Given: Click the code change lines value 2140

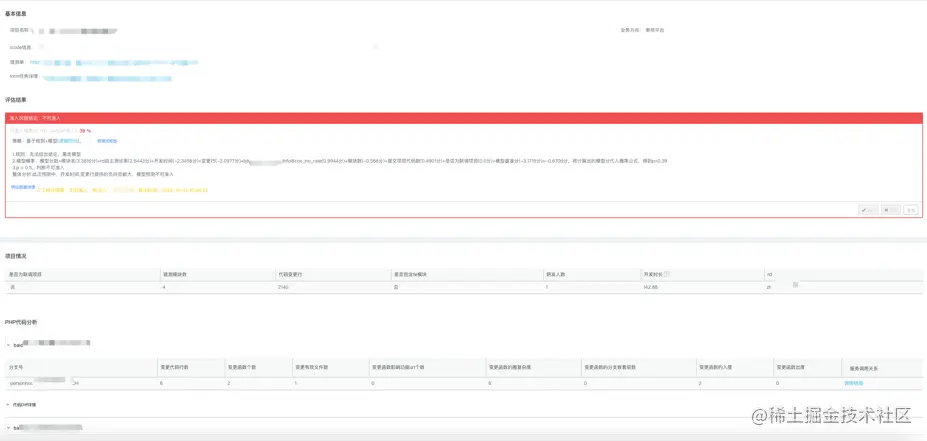Looking at the screenshot, I should (283, 287).
